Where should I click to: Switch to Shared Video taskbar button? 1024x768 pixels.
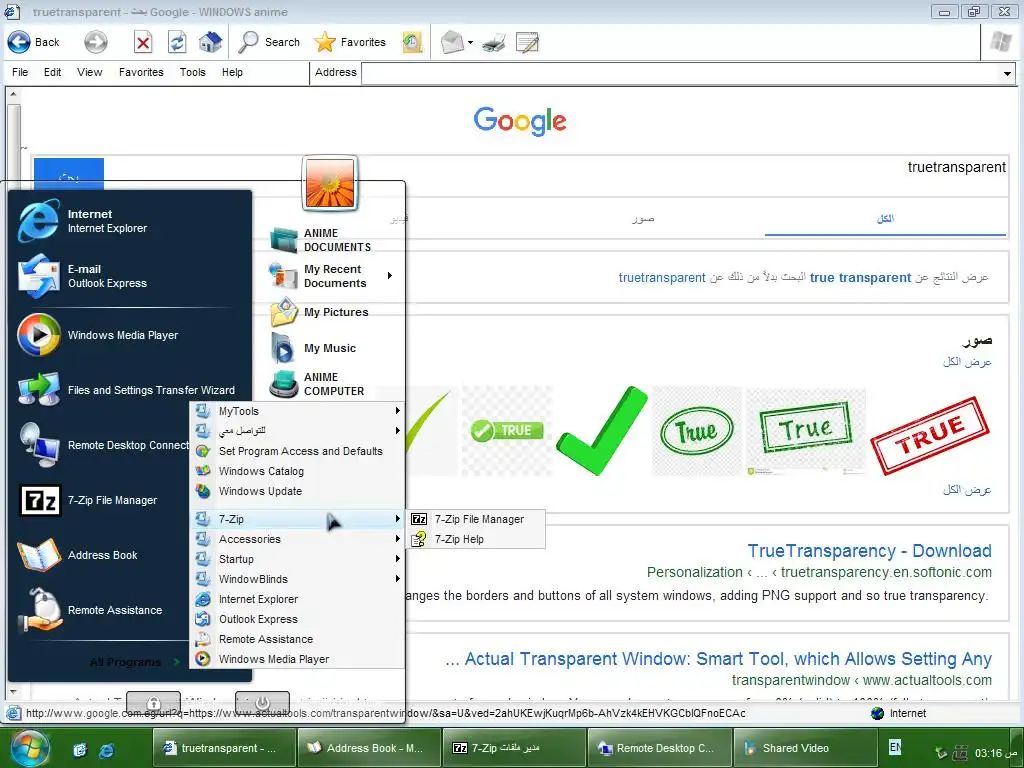(803, 748)
